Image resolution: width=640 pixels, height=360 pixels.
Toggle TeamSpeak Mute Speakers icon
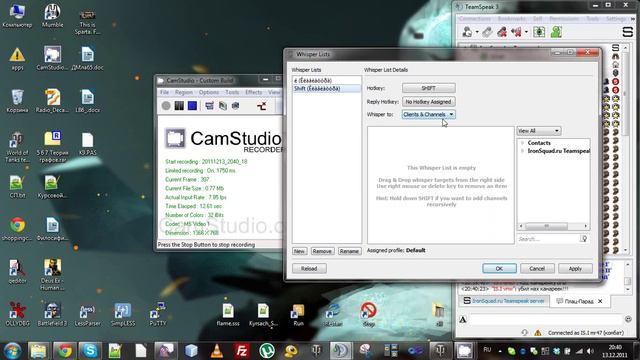tap(516, 32)
